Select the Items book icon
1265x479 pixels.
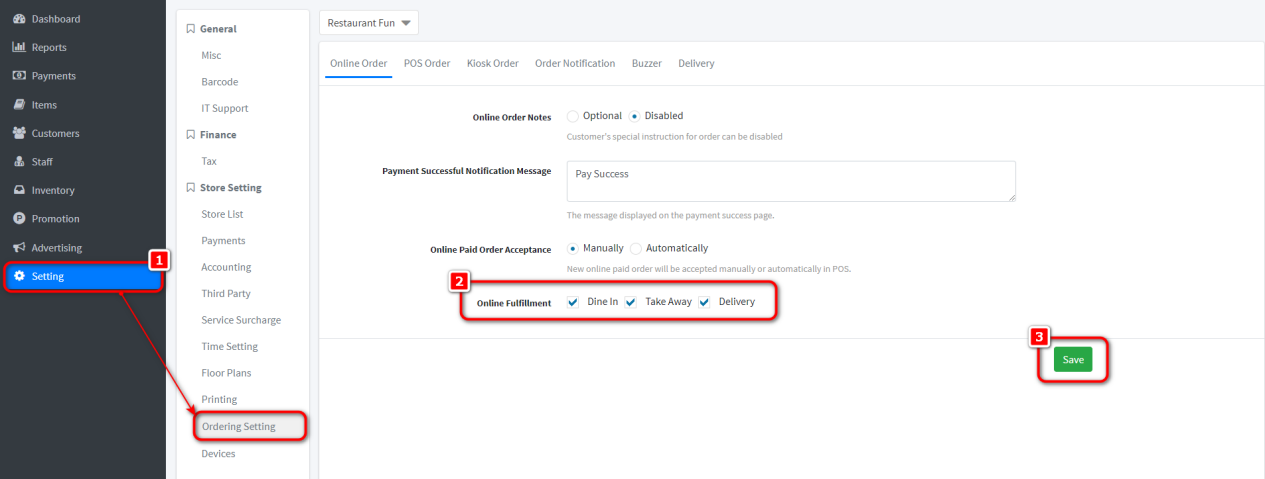18,105
